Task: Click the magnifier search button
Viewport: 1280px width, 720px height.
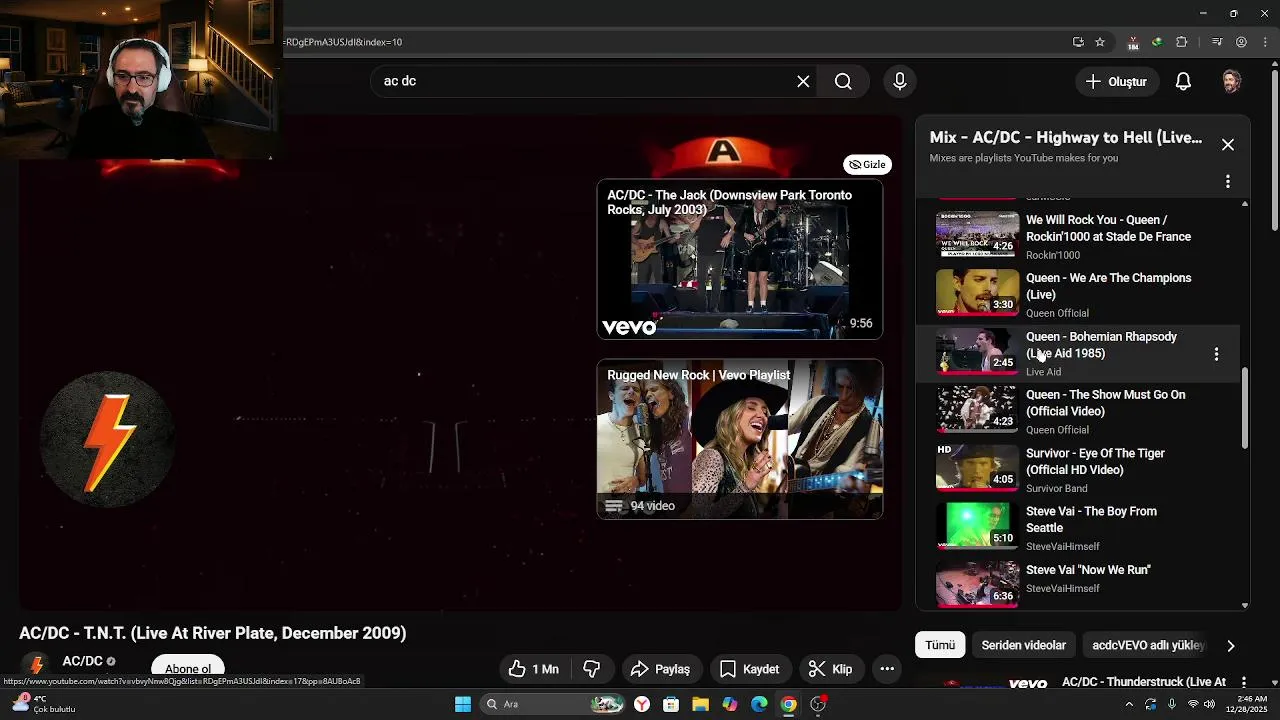Action: click(x=843, y=81)
